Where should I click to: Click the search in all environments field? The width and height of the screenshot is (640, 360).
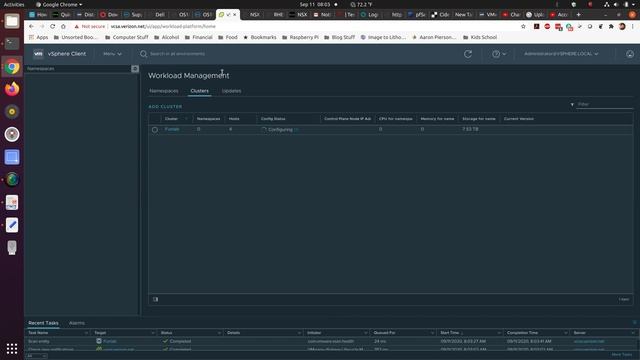(178, 54)
